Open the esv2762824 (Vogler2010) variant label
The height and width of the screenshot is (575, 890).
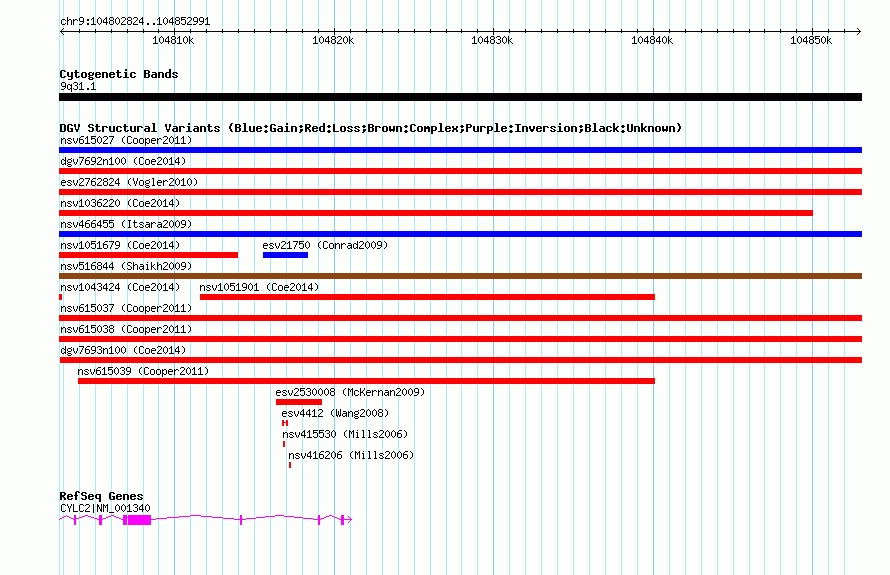[129, 182]
